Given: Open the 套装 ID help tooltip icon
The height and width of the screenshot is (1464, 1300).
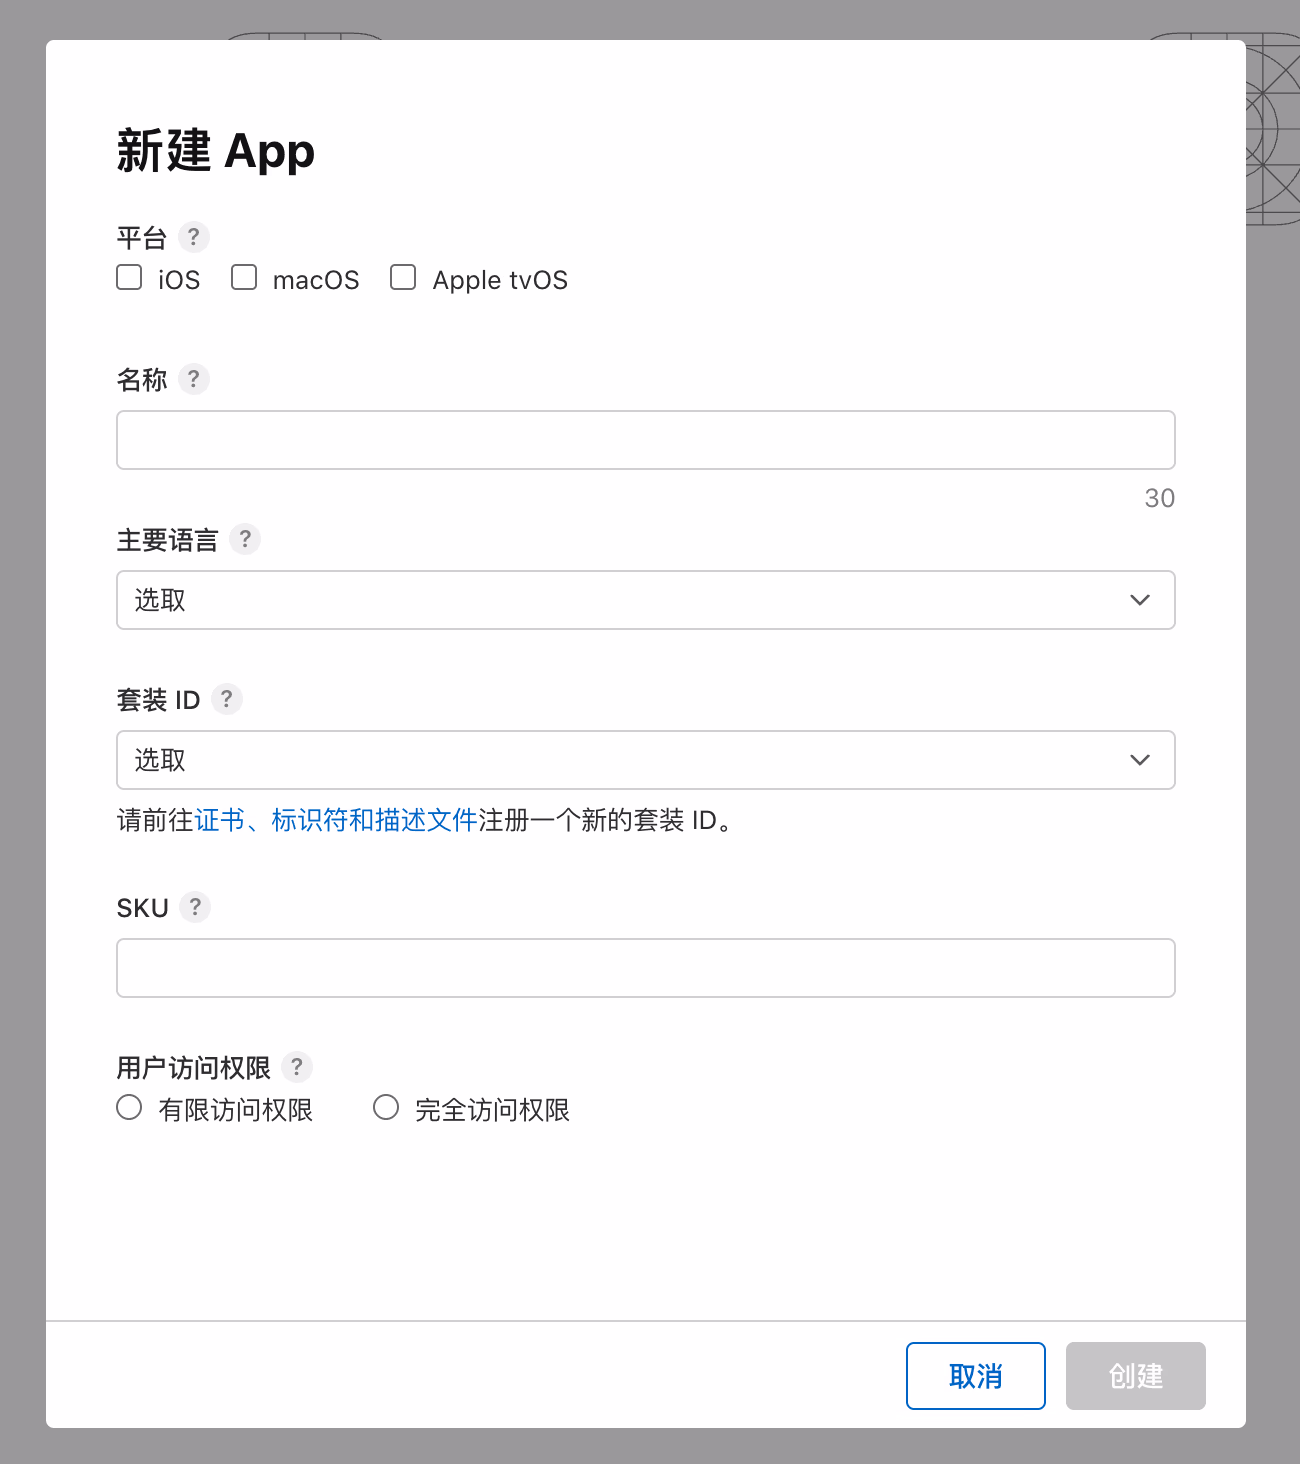Looking at the screenshot, I should (227, 699).
